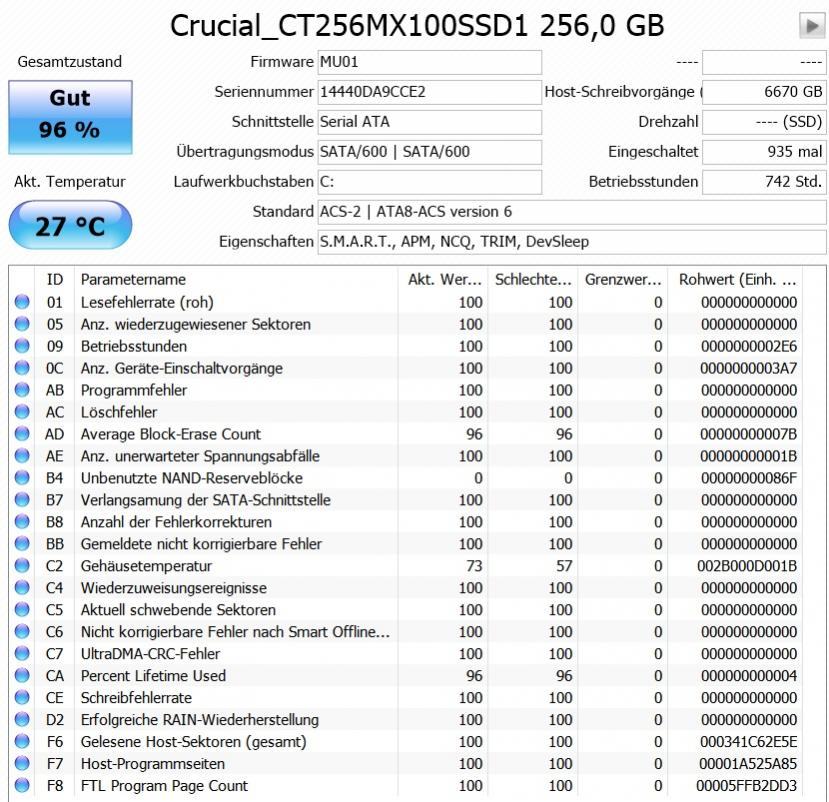The height and width of the screenshot is (802, 829).
Task: Click the Schnittstelle field Serial ATA
Action: click(429, 122)
